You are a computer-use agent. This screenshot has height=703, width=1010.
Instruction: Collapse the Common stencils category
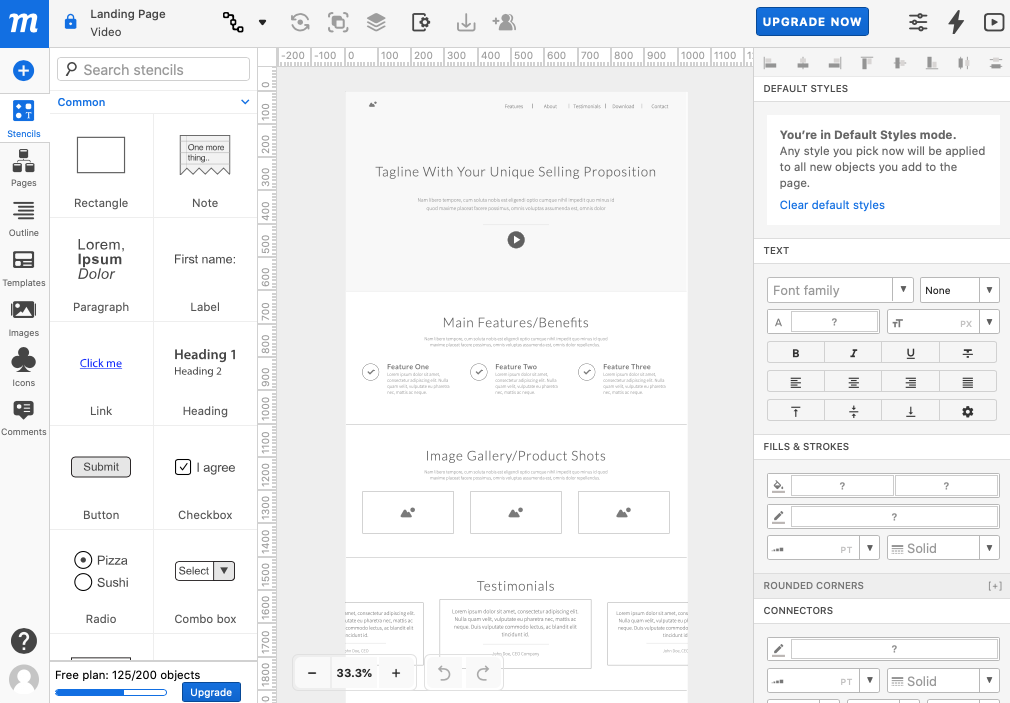[245, 102]
